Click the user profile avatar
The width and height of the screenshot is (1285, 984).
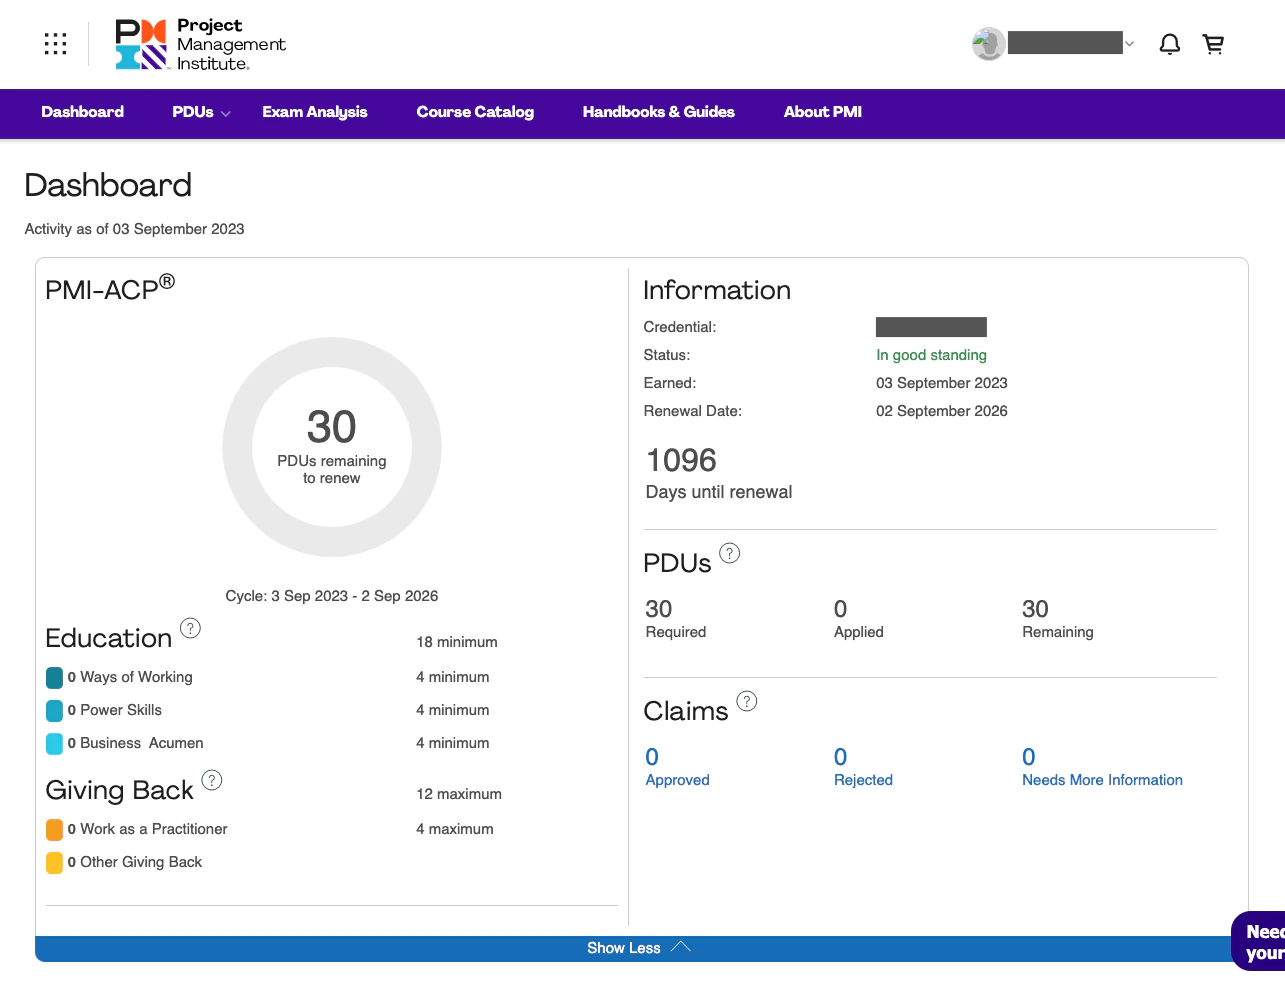989,44
